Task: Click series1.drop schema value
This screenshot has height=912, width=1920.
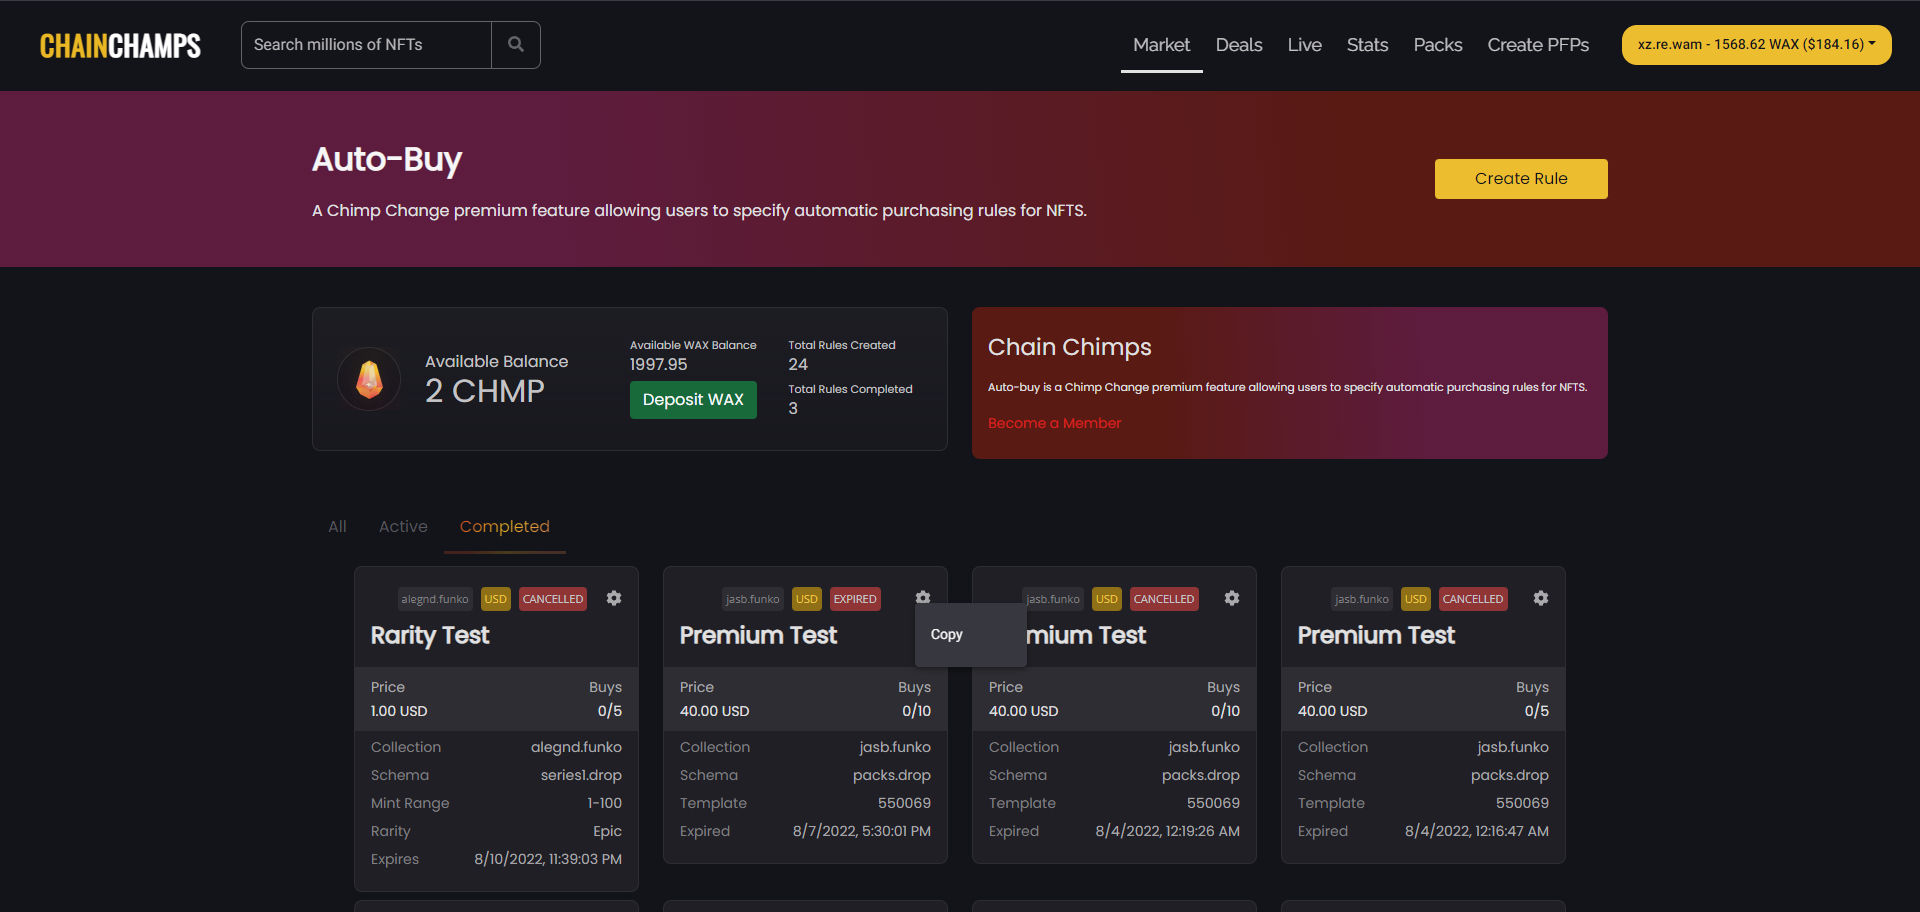Action: click(x=581, y=775)
